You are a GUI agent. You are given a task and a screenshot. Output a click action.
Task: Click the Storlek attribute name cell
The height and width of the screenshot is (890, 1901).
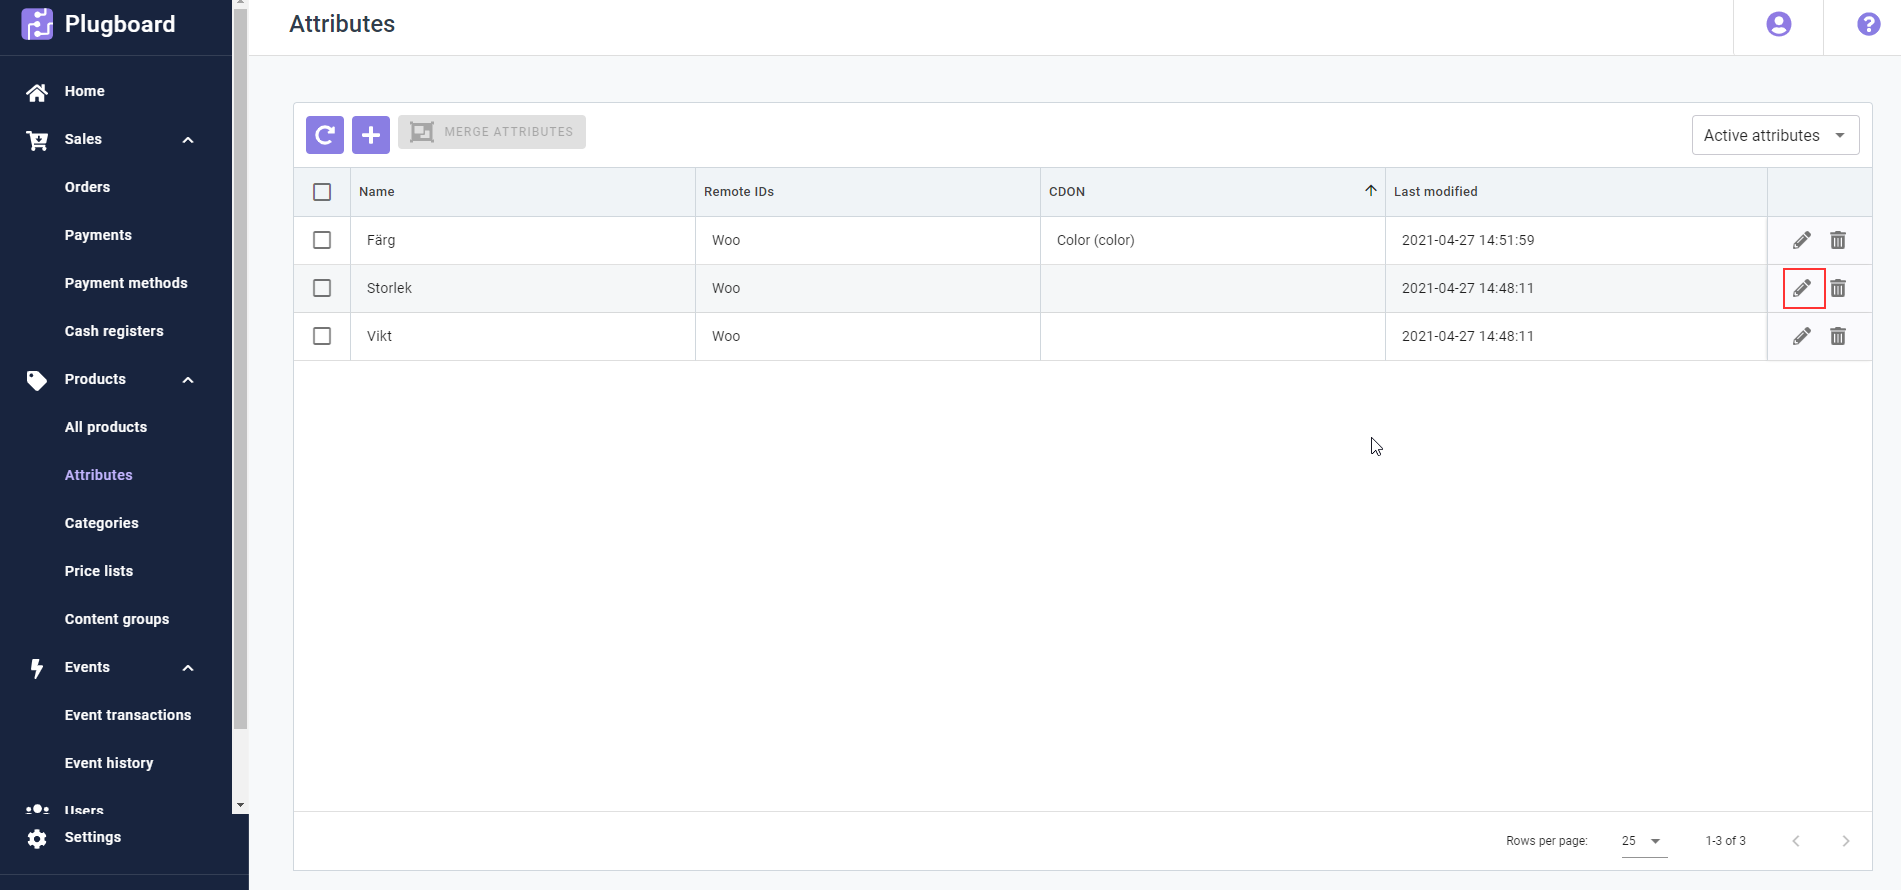click(523, 288)
